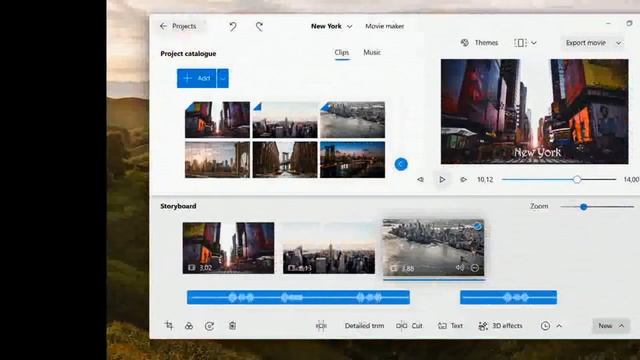Open 3D effects
The width and height of the screenshot is (640, 360).
click(x=500, y=326)
